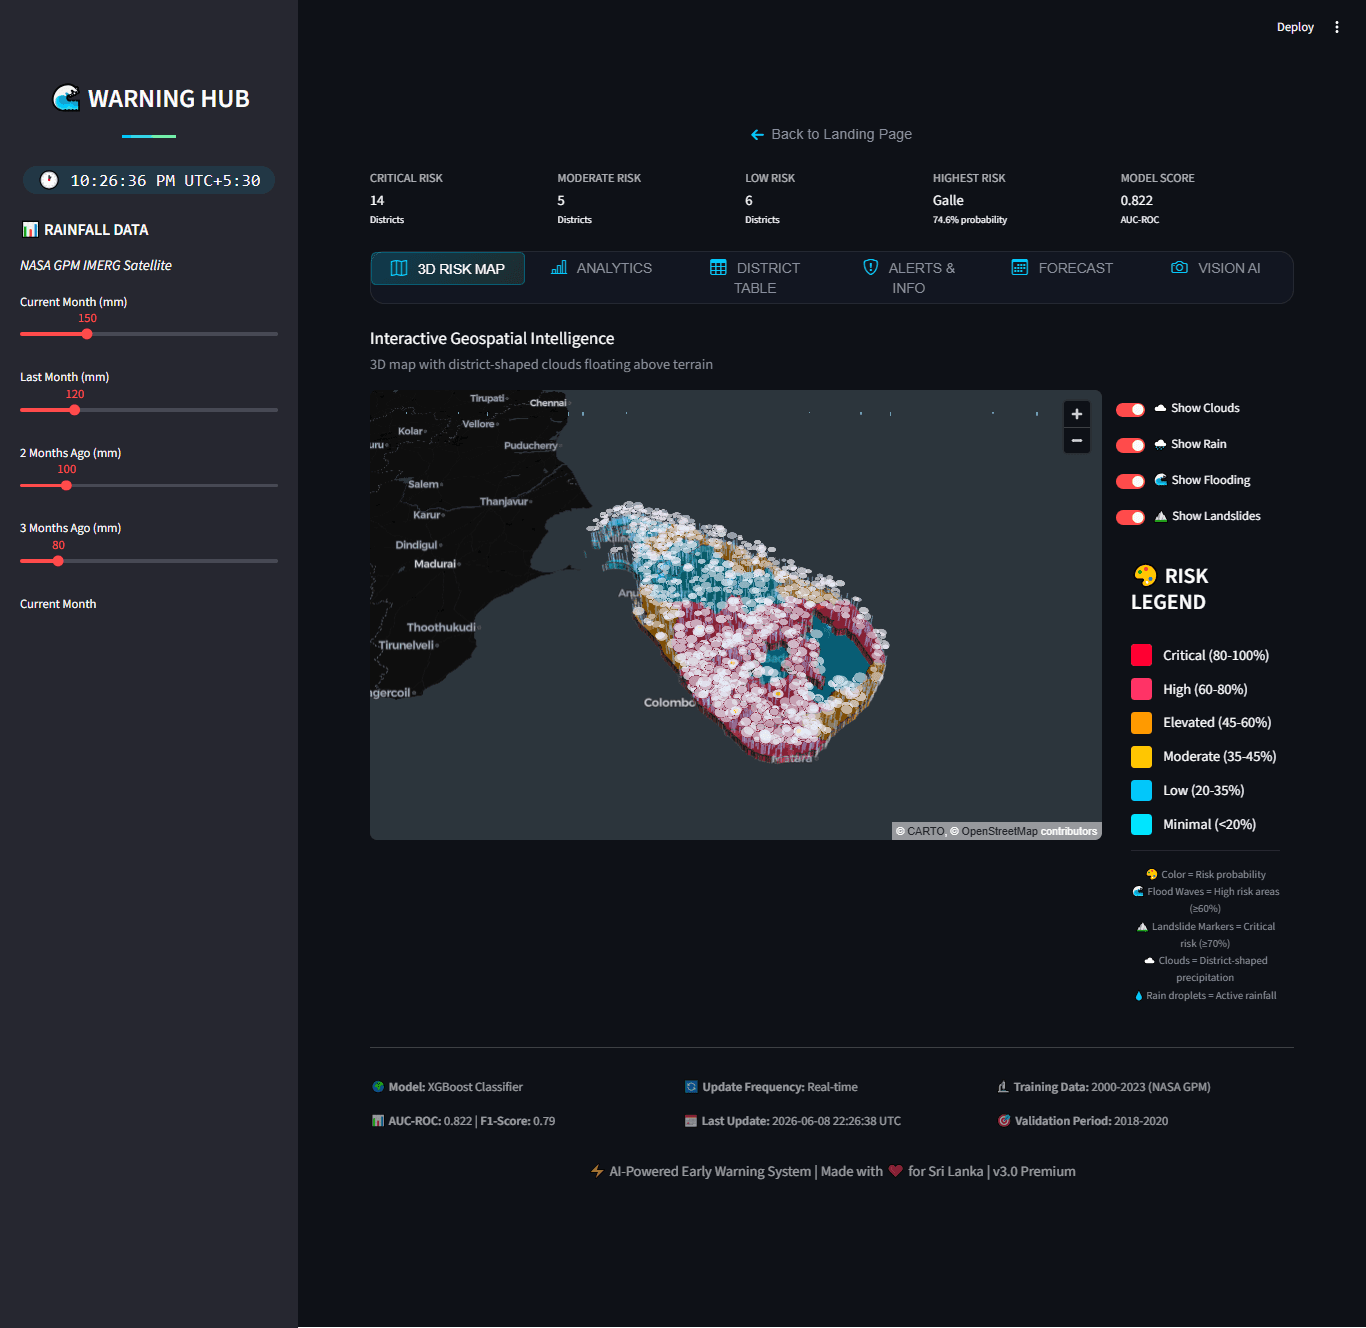Open the OpenStreetMap attribution link
The height and width of the screenshot is (1328, 1366).
pos(999,831)
